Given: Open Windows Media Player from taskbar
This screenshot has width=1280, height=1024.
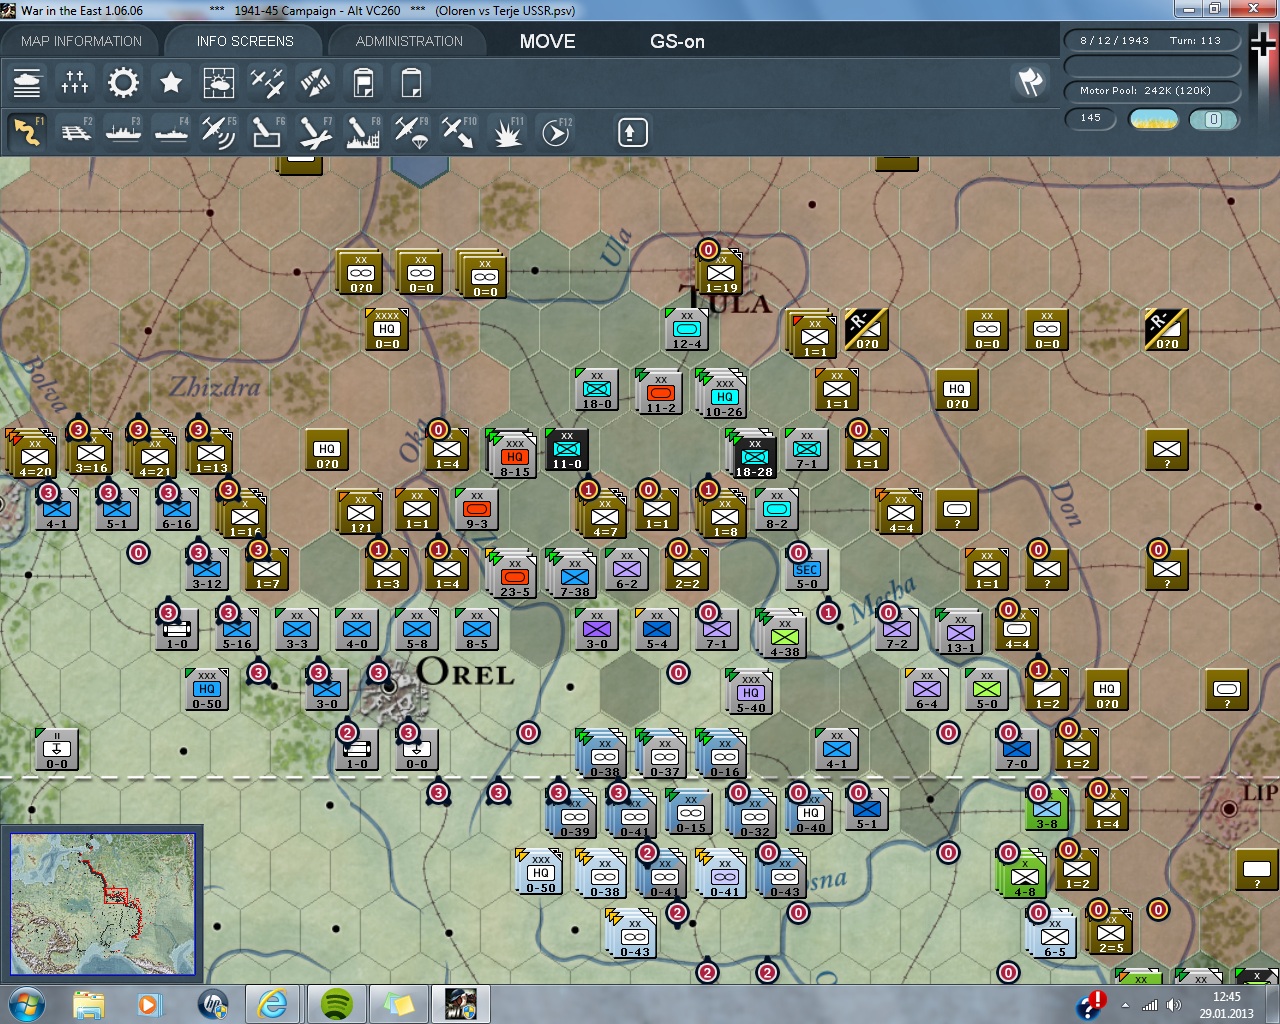Looking at the screenshot, I should 149,1004.
